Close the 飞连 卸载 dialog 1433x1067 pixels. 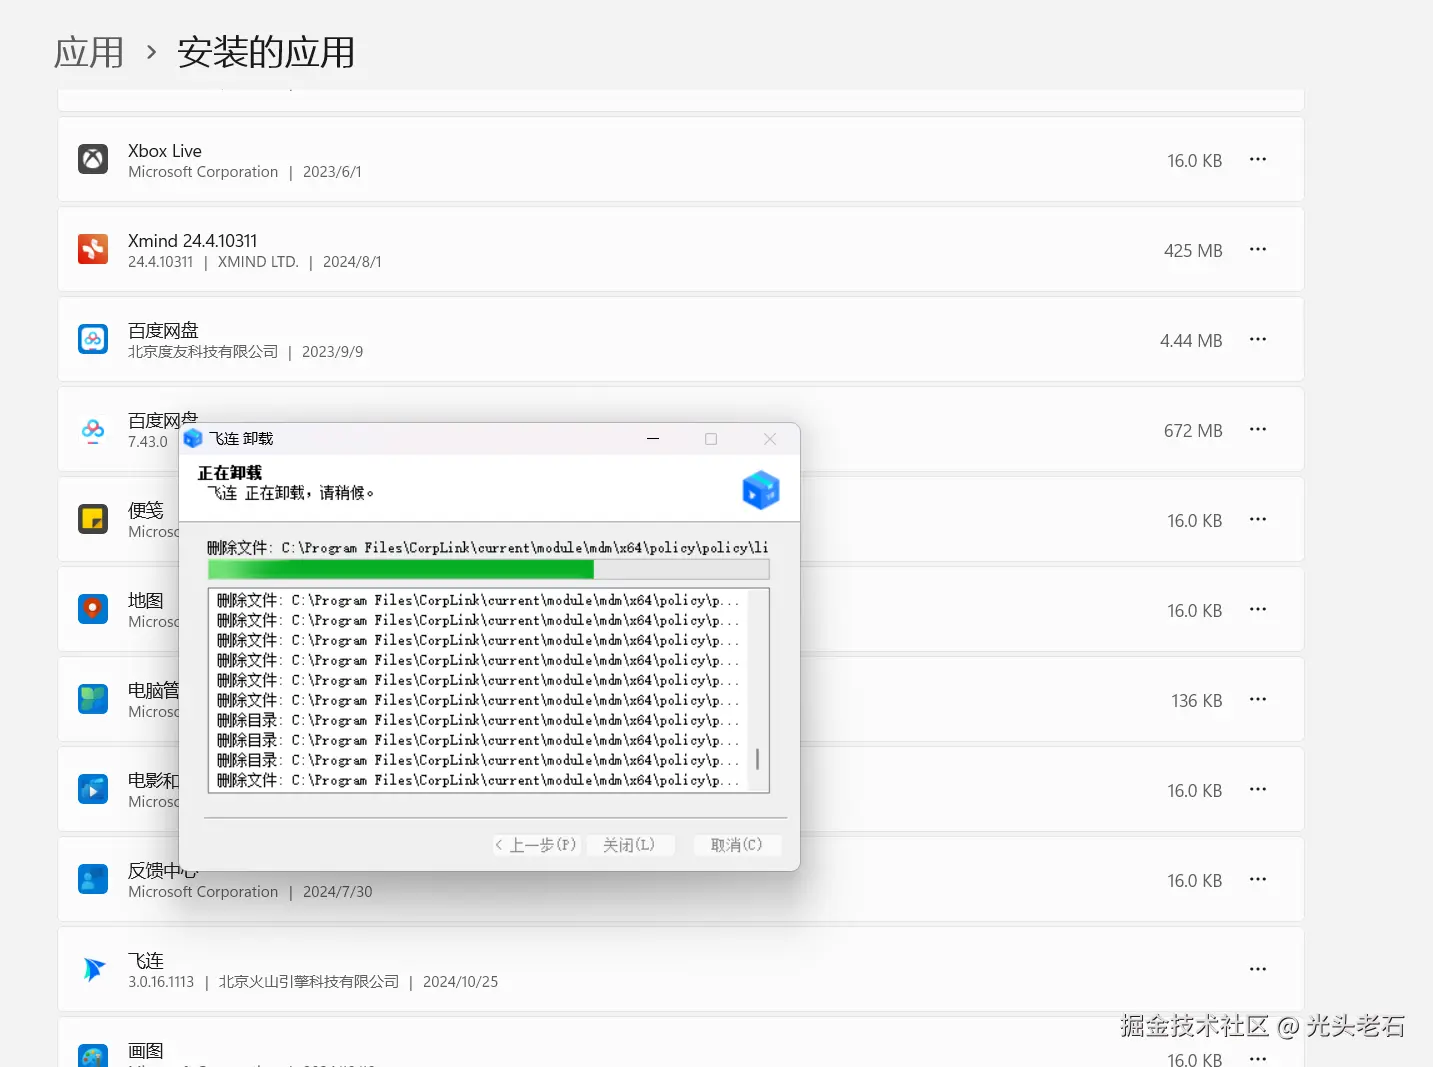pos(770,439)
